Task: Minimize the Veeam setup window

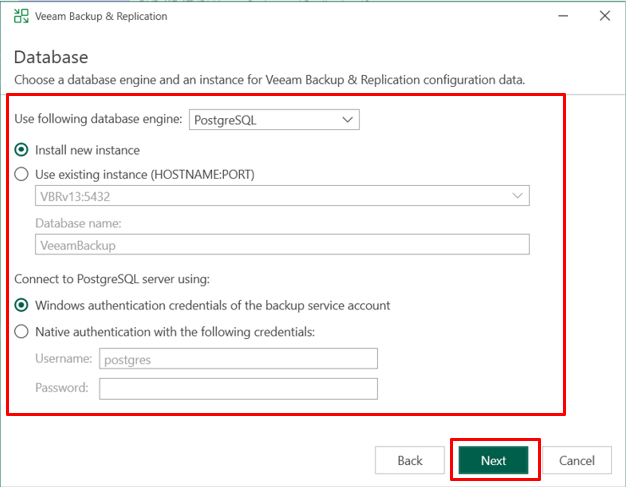Action: coord(563,16)
